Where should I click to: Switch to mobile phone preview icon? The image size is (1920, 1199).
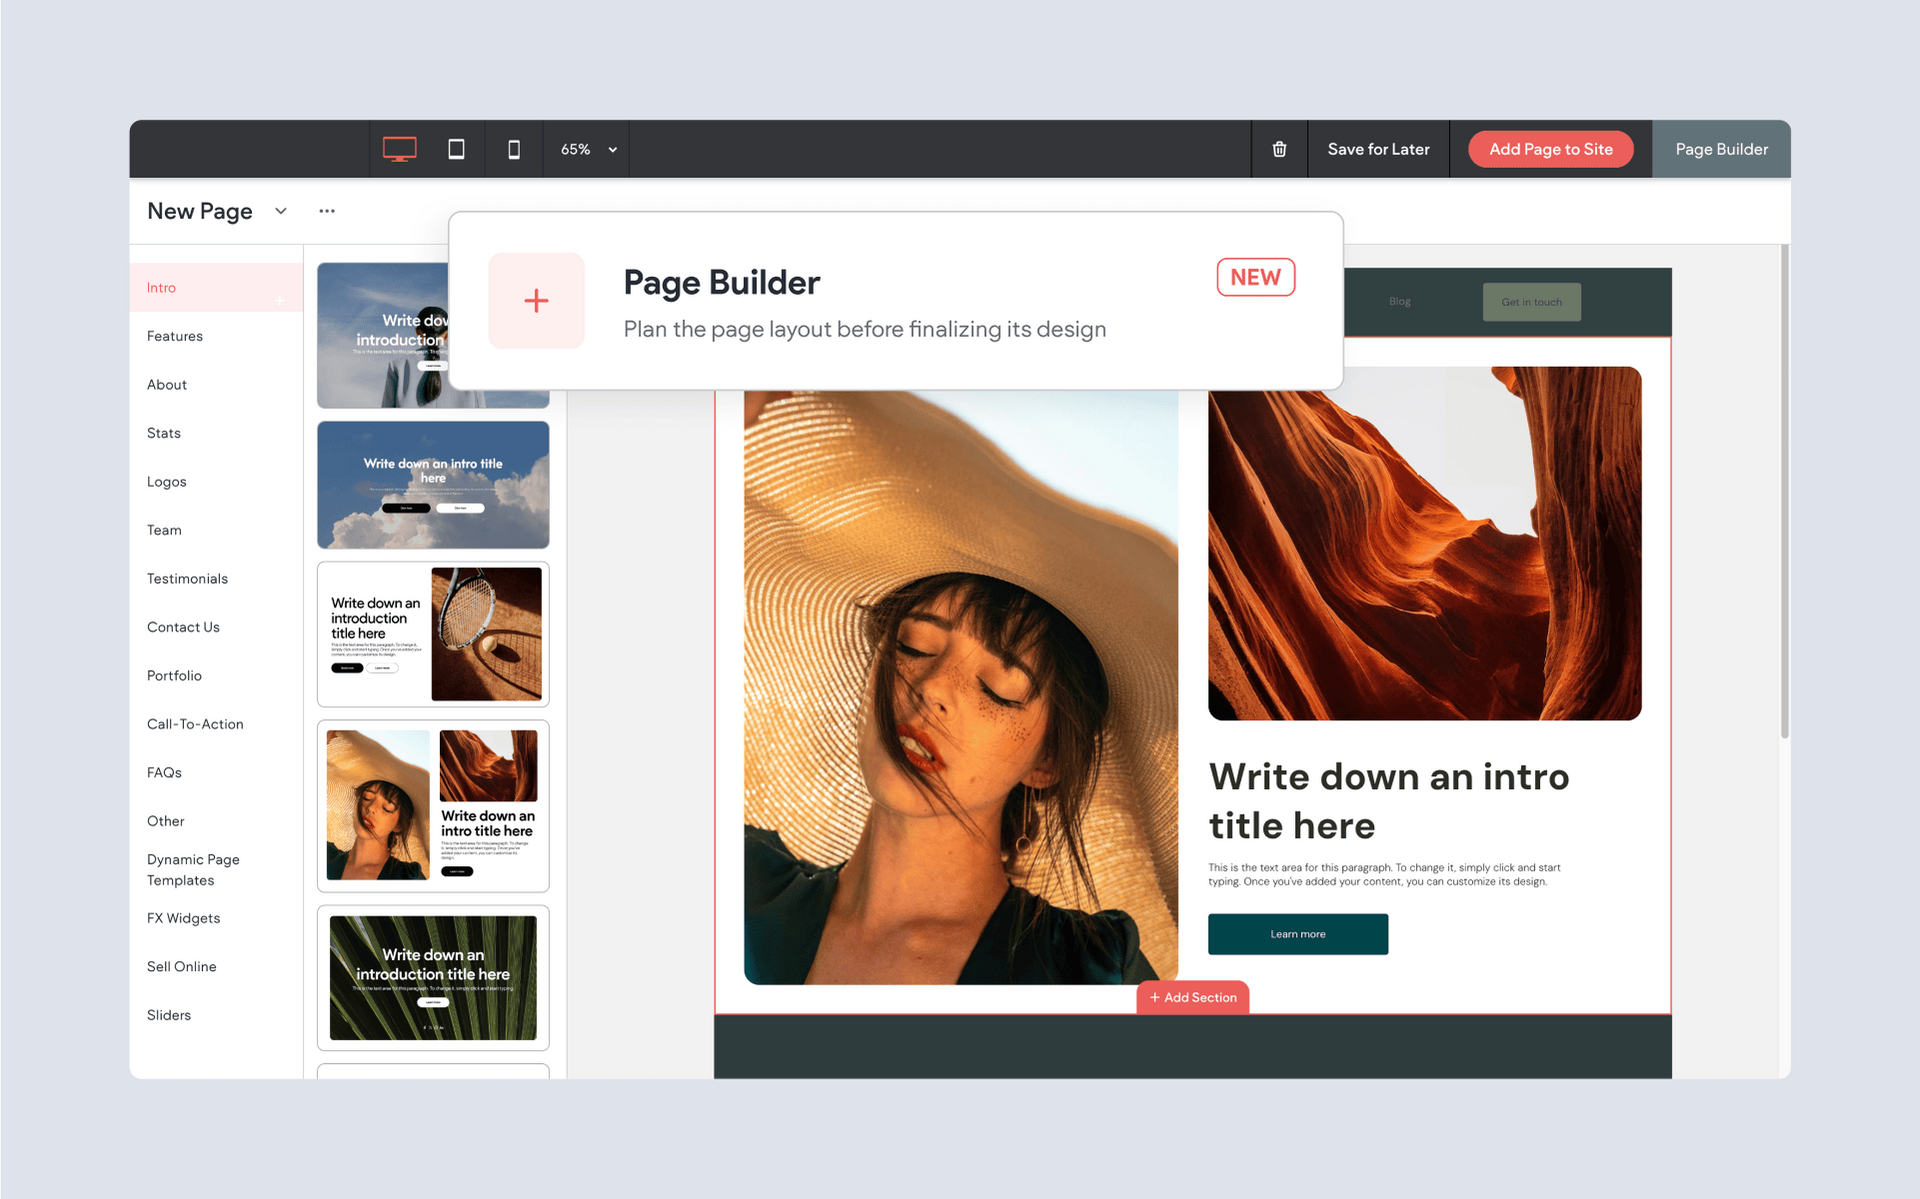[x=514, y=149]
